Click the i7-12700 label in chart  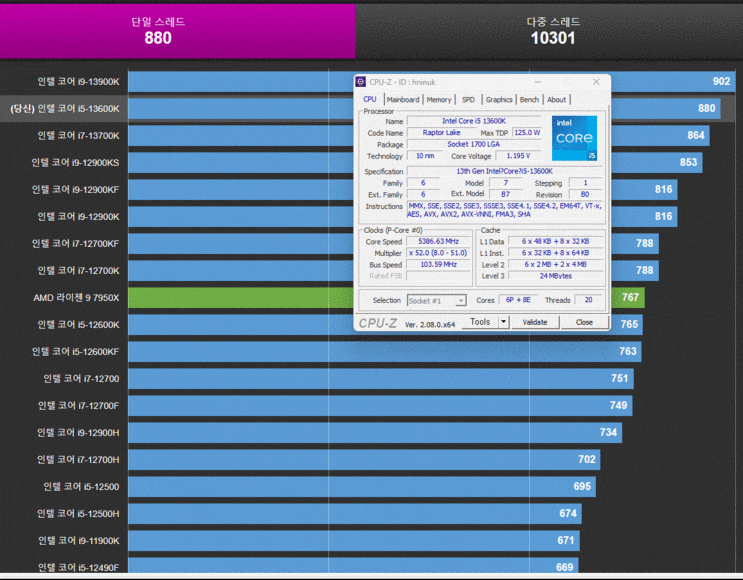(x=81, y=379)
